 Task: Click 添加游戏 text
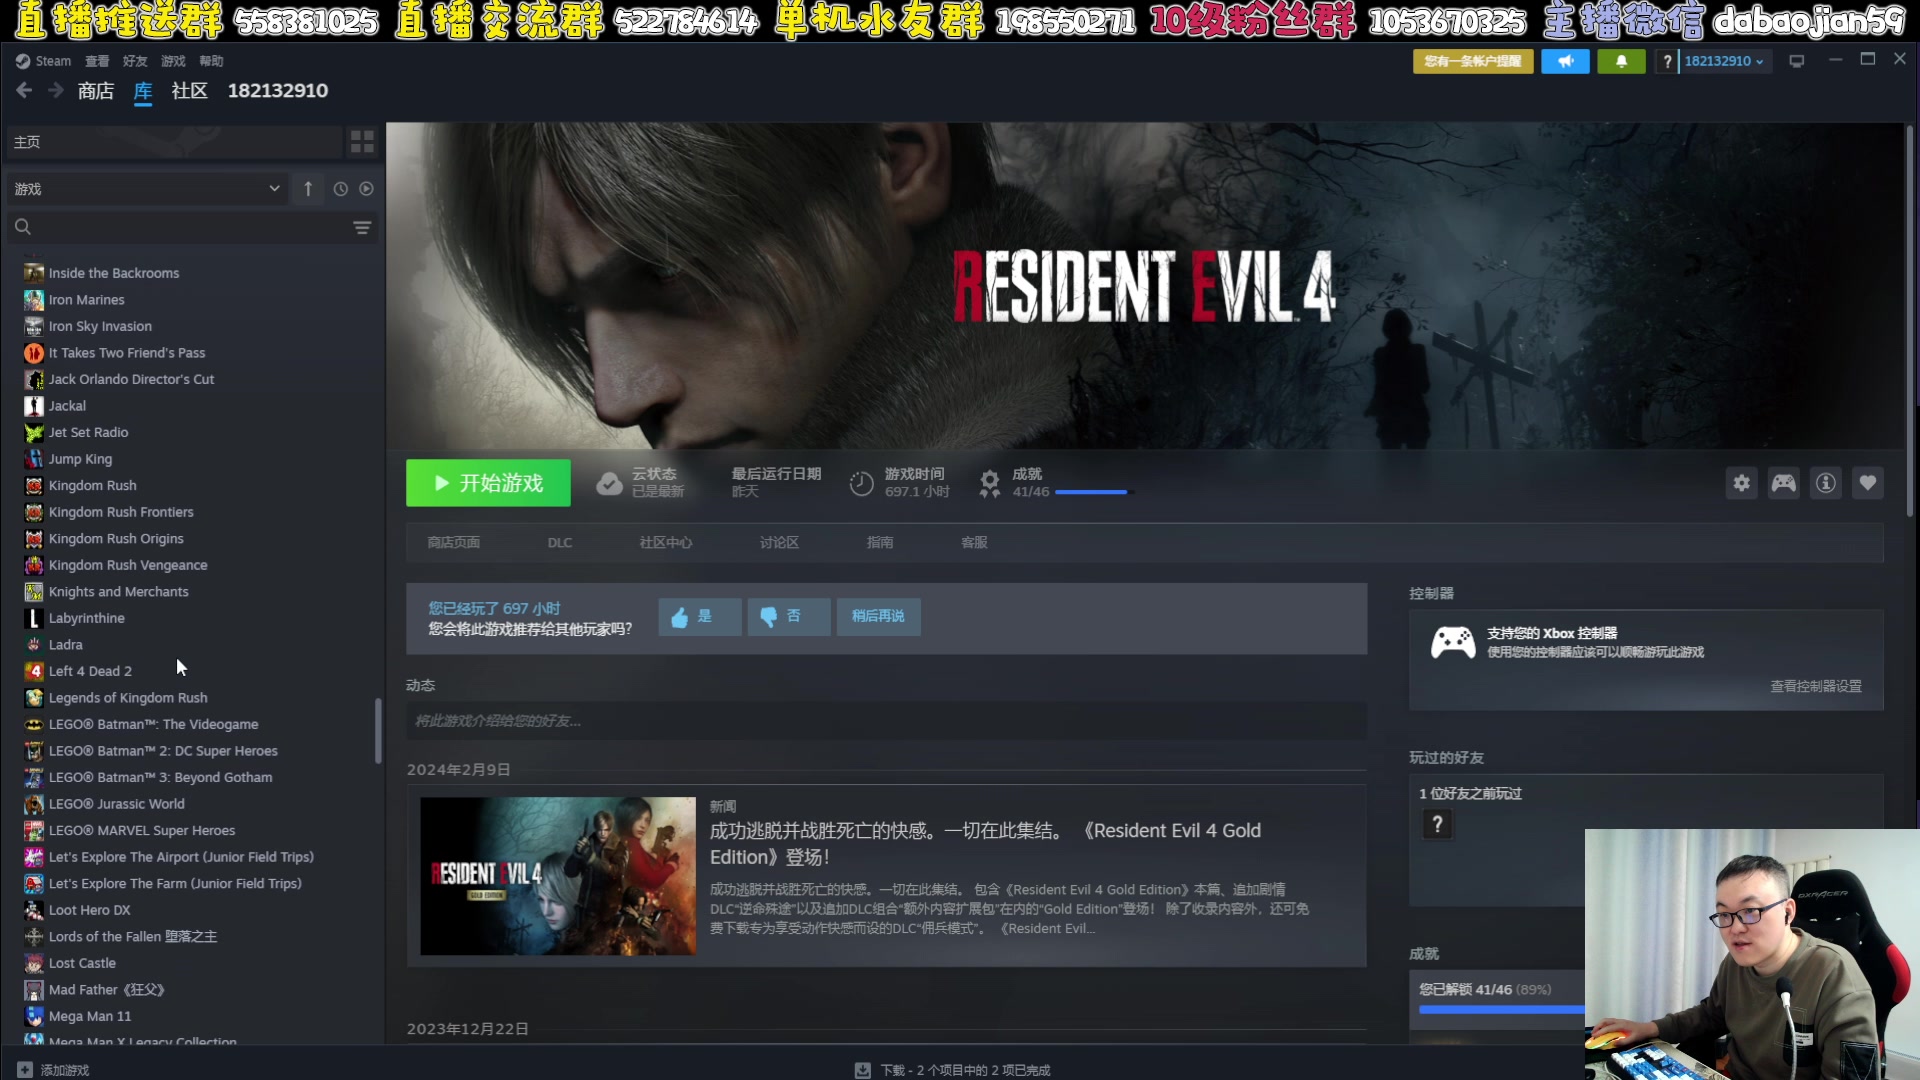(65, 1070)
